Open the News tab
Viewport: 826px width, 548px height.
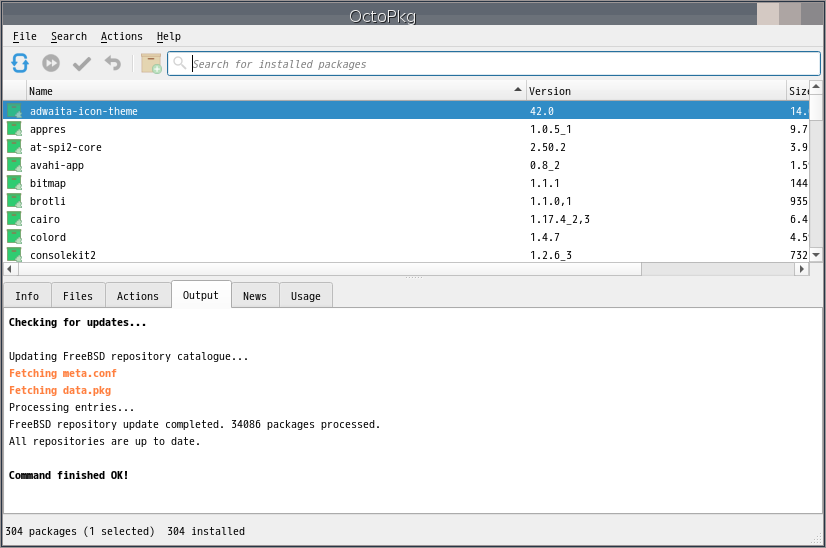pyautogui.click(x=254, y=296)
